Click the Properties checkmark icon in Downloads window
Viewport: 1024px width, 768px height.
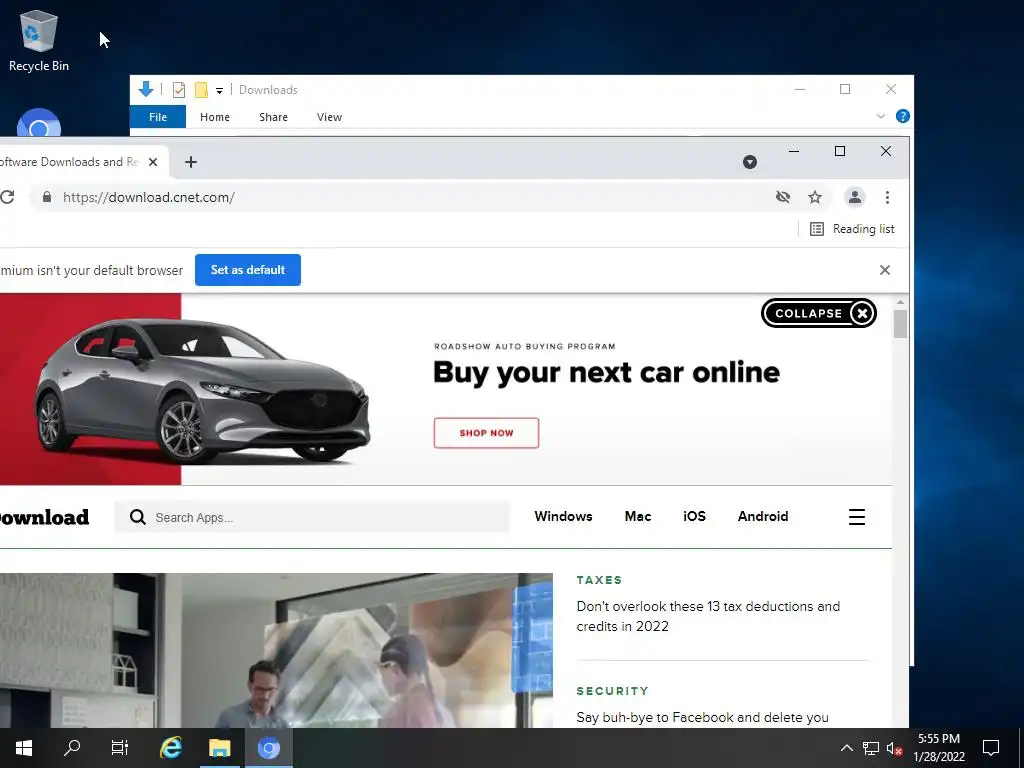(178, 90)
